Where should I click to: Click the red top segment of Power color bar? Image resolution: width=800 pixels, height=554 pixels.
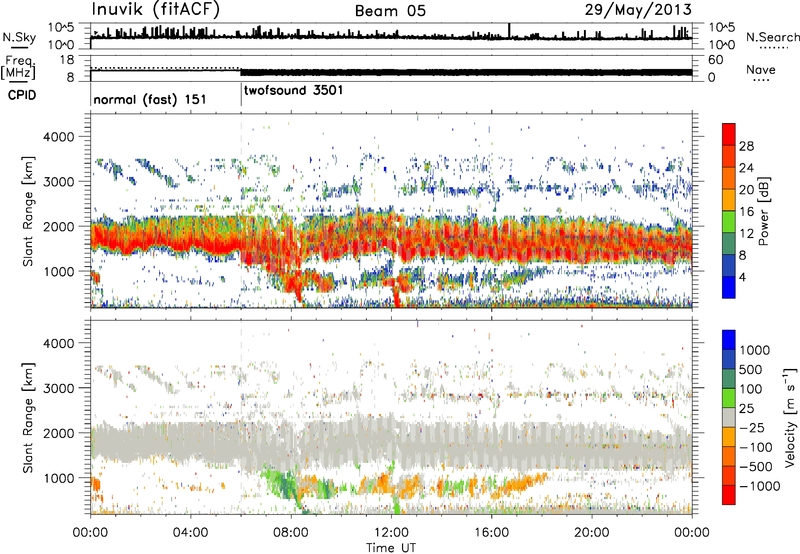click(729, 134)
